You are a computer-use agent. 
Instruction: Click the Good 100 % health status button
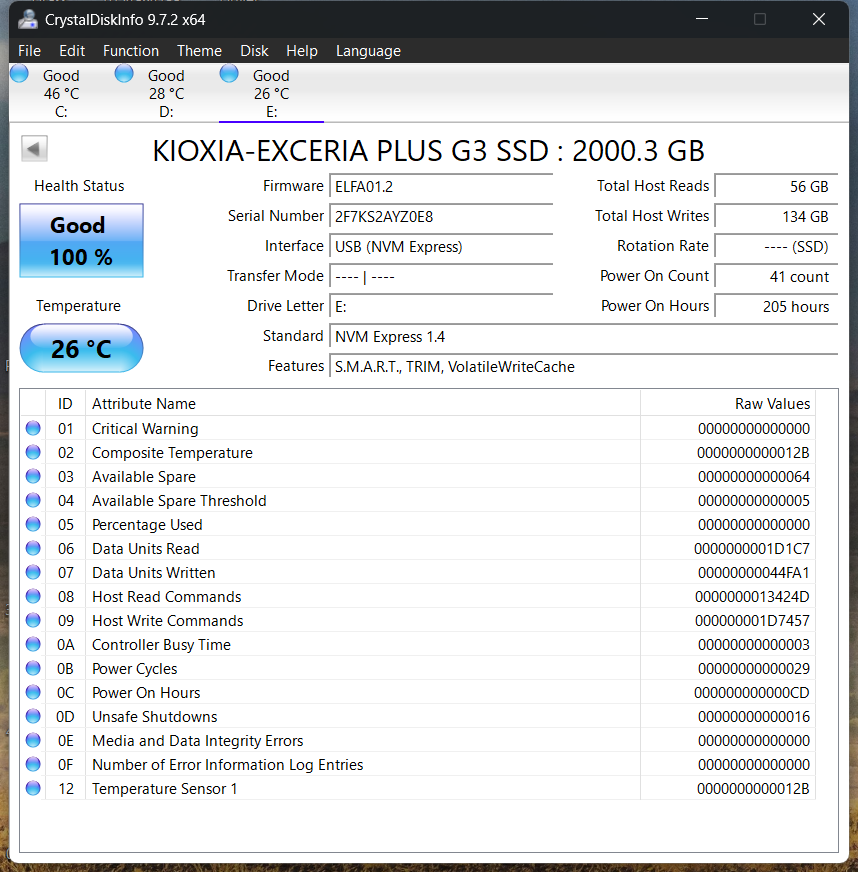point(82,241)
